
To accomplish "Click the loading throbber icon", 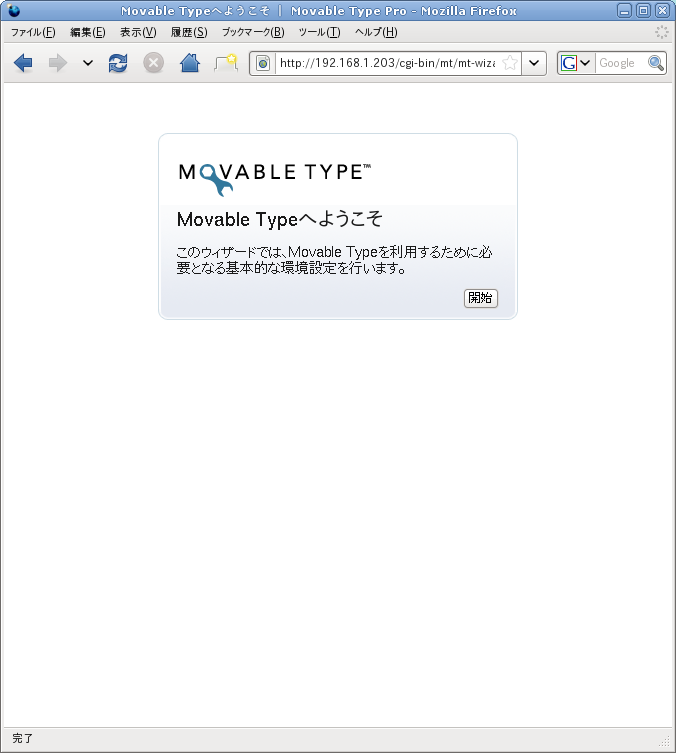I will click(662, 32).
